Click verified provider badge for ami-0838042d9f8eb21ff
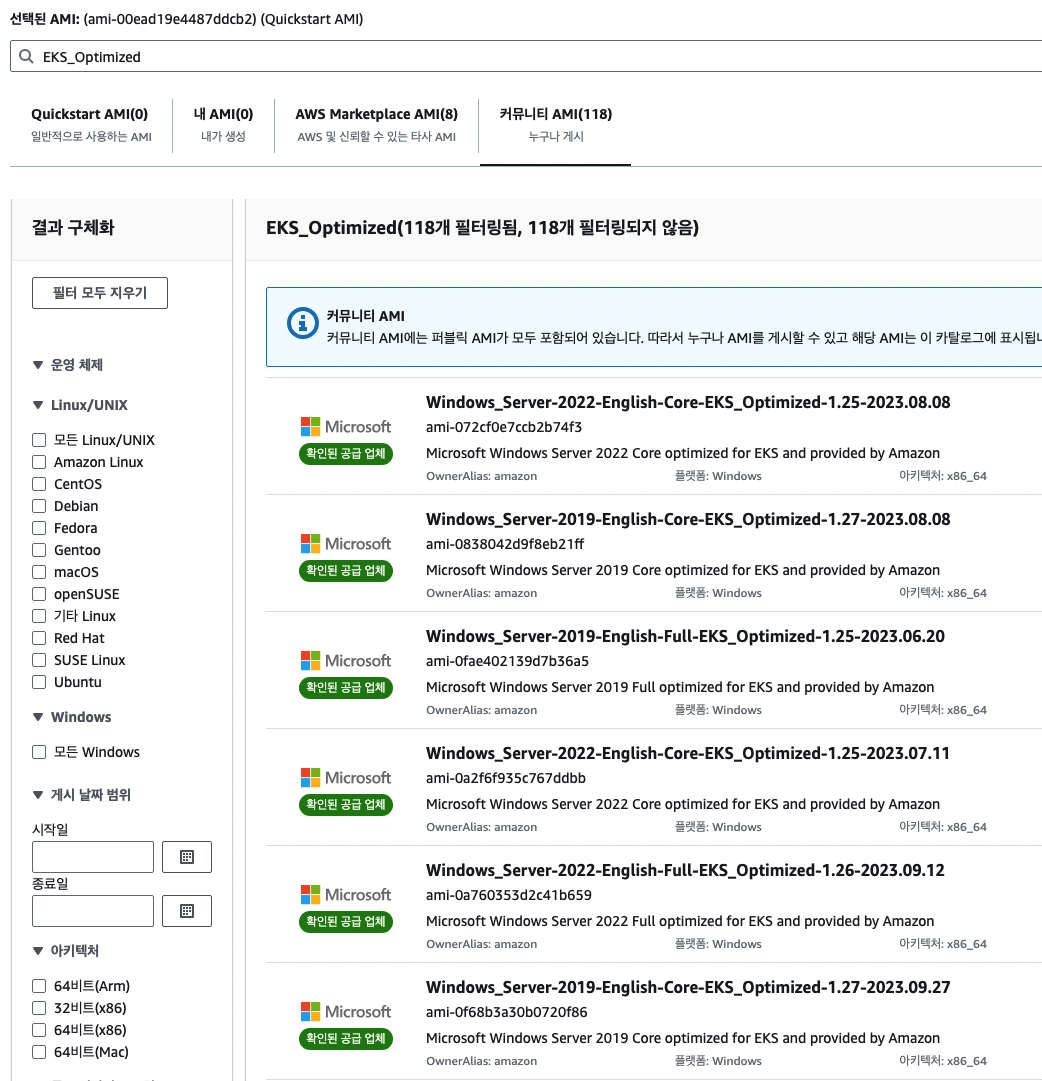The width and height of the screenshot is (1042, 1081). pyautogui.click(x=345, y=571)
